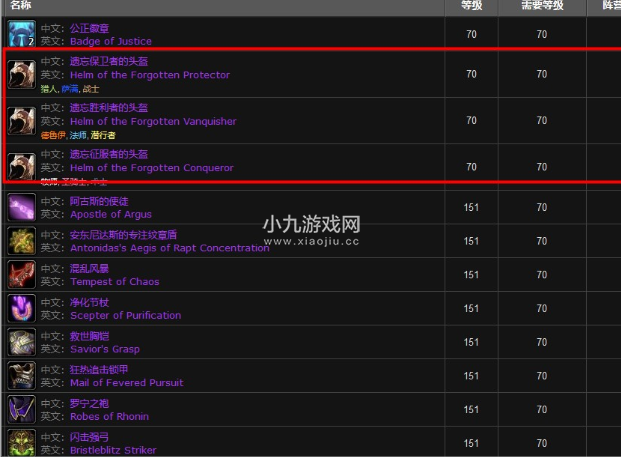This screenshot has height=457, width=621.
Task: Click the Scepter of Purification icon
Action: [x=22, y=308]
